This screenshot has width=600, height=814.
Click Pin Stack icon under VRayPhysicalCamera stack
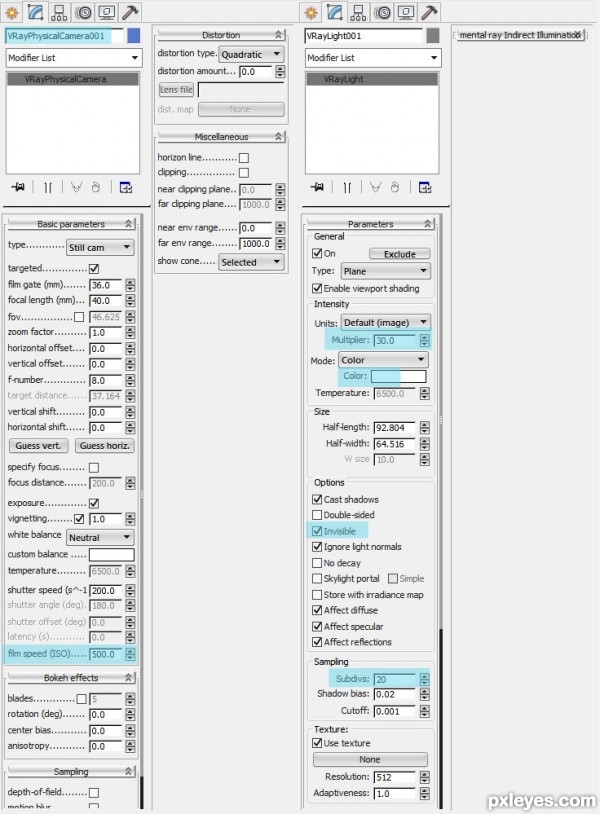pos(18,187)
